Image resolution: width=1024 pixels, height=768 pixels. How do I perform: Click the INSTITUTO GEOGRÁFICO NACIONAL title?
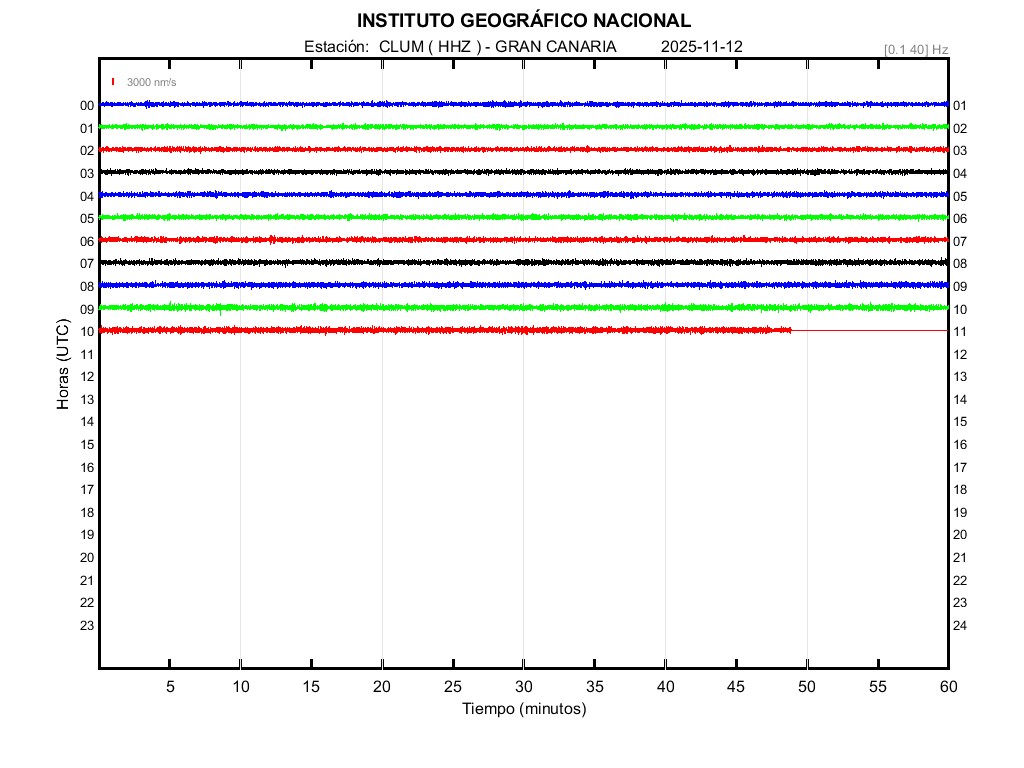point(523,21)
